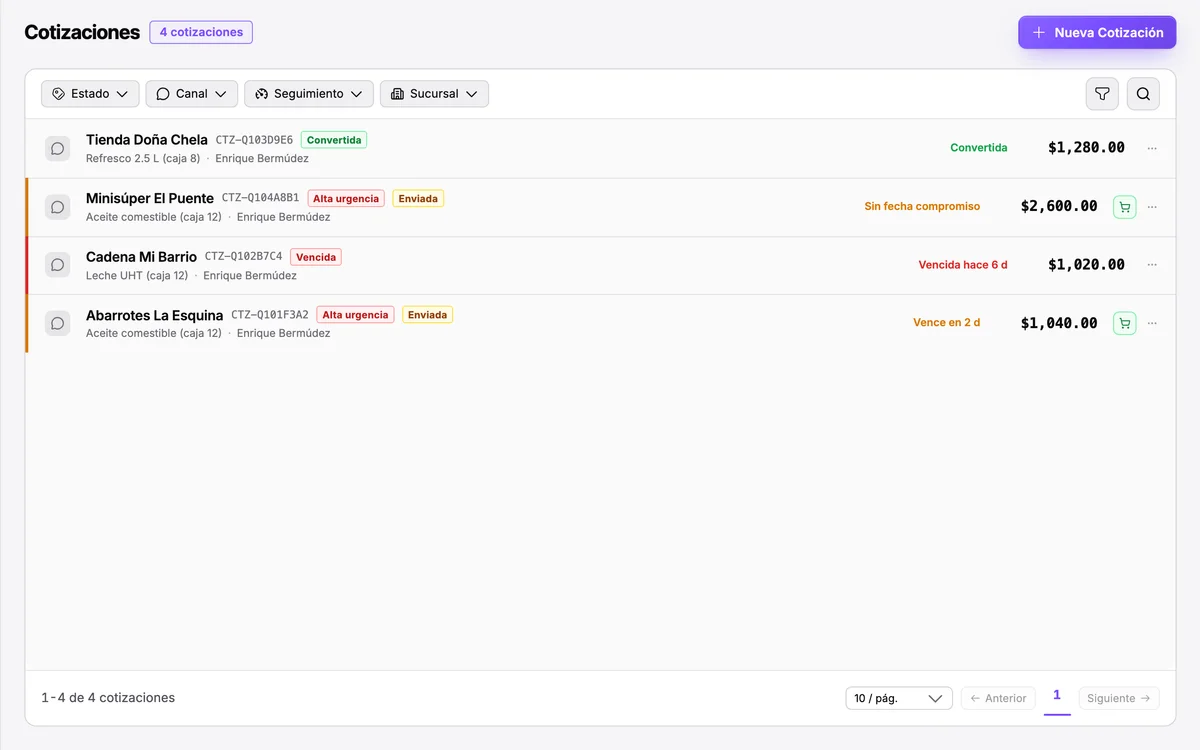Image resolution: width=1200 pixels, height=750 pixels.
Task: Click the Anterior pagination button
Action: coord(998,698)
